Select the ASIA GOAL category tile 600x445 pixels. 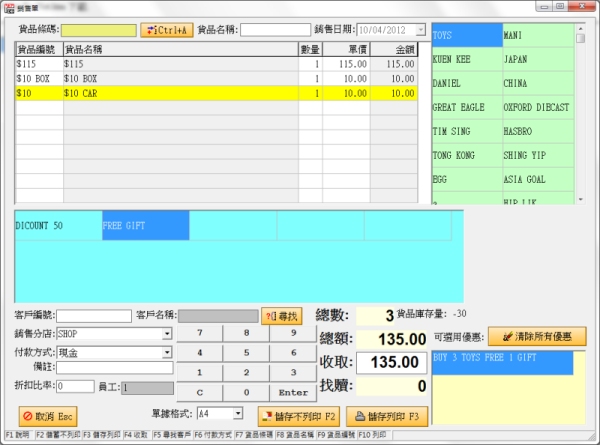tap(538, 179)
